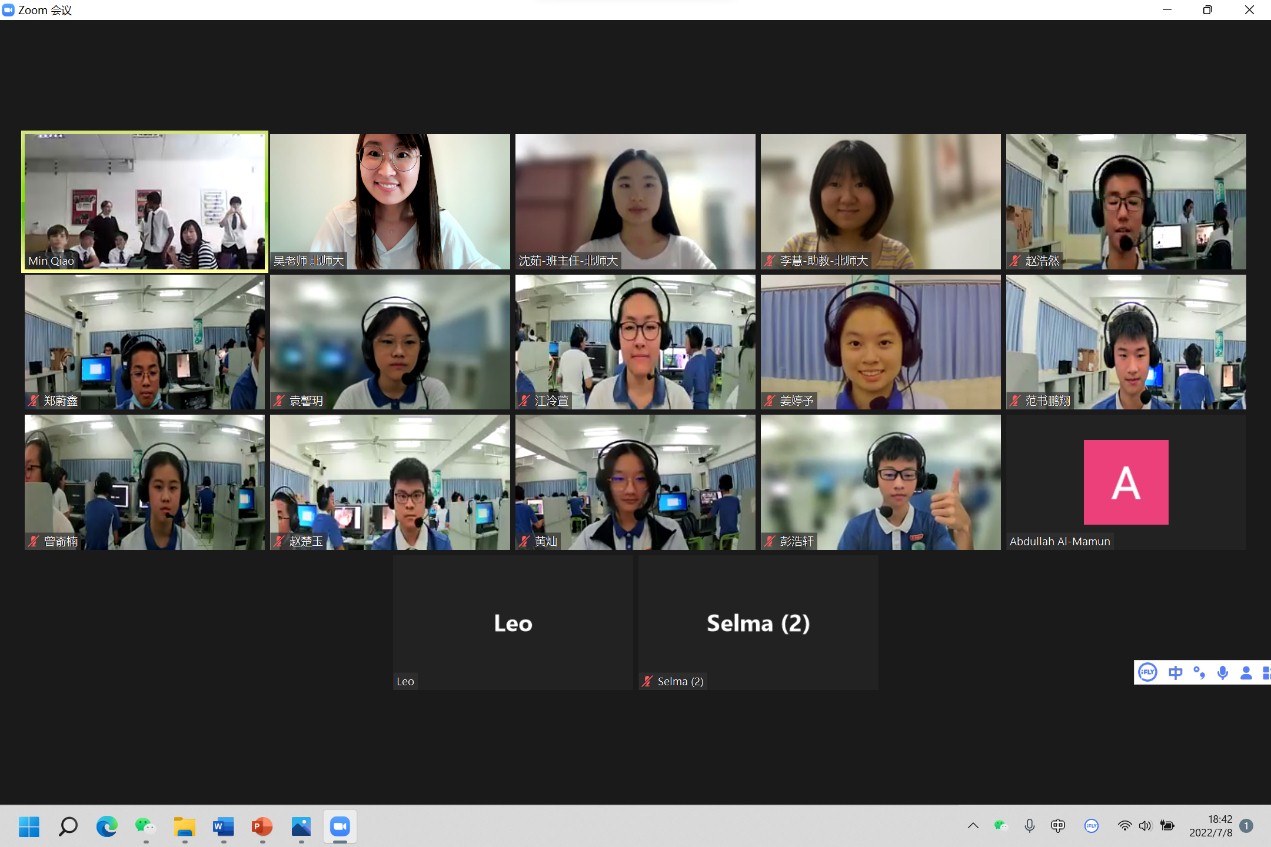Open File Explorer from the taskbar
The height and width of the screenshot is (847, 1271).
coord(184,826)
